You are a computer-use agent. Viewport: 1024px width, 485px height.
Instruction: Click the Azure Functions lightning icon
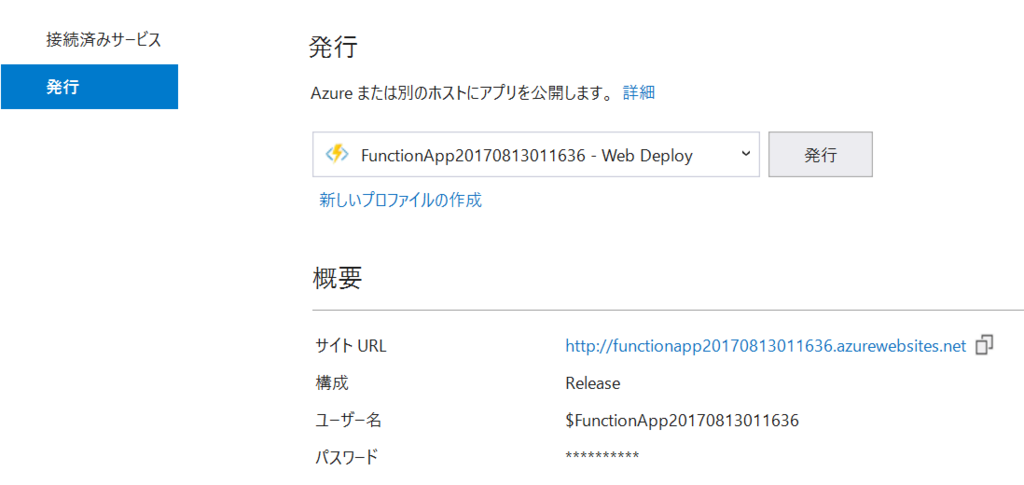336,155
